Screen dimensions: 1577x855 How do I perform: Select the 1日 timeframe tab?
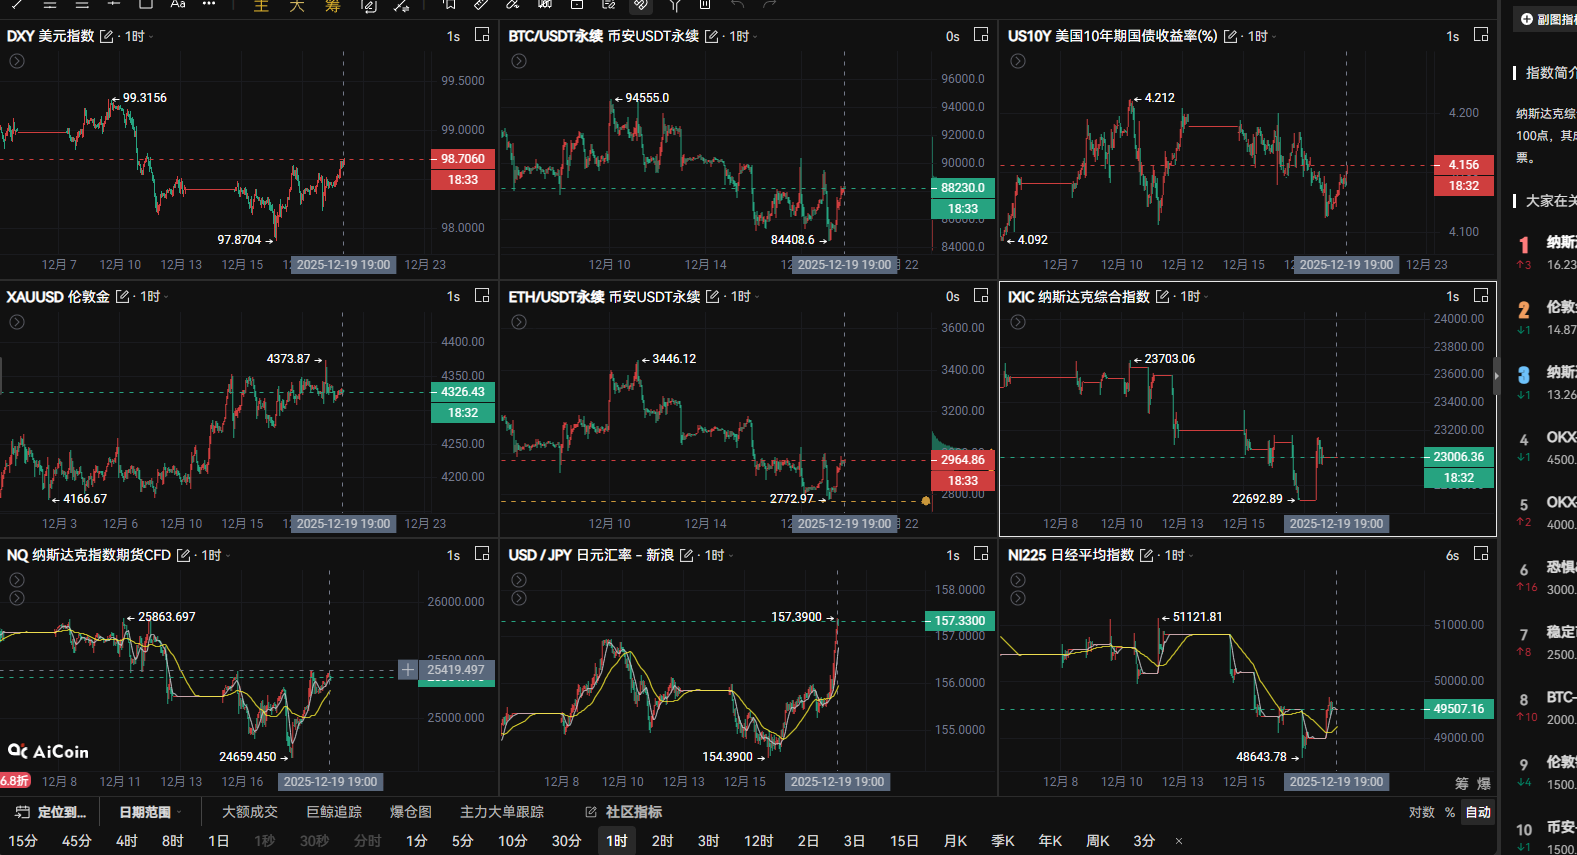click(x=218, y=841)
